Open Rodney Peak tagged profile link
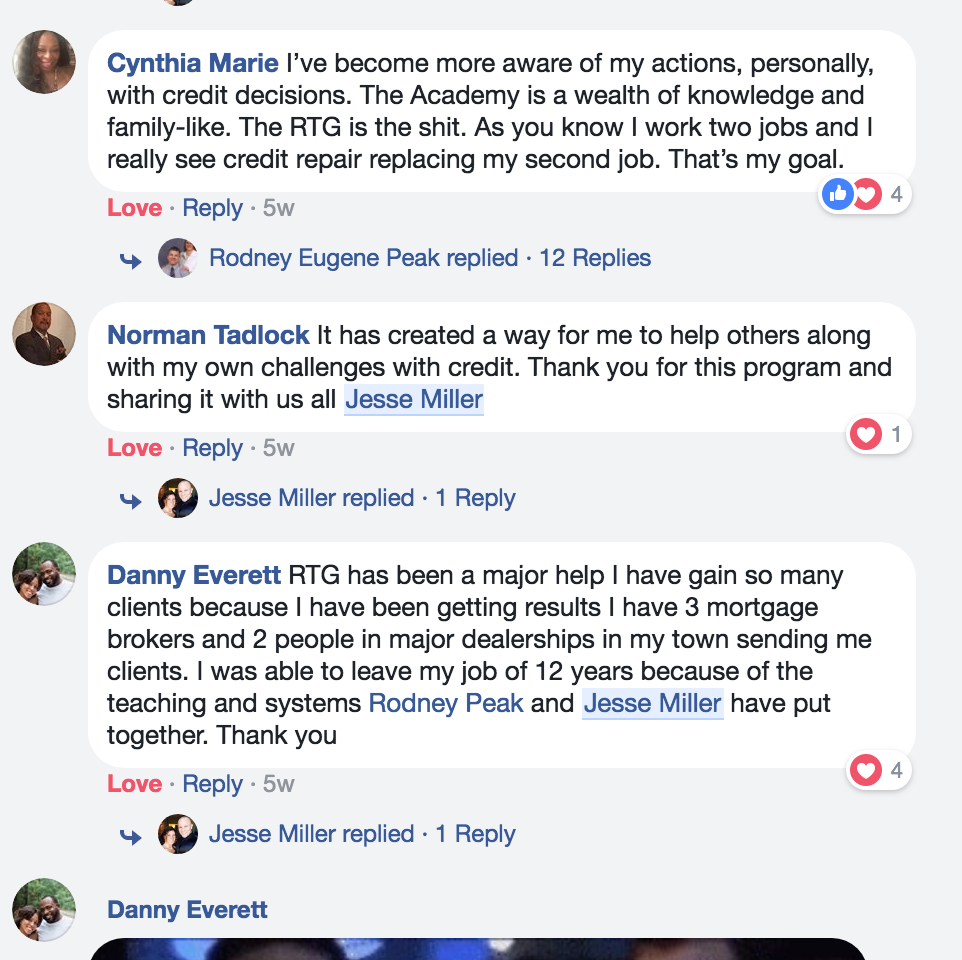Viewport: 962px width, 960px height. (x=446, y=703)
